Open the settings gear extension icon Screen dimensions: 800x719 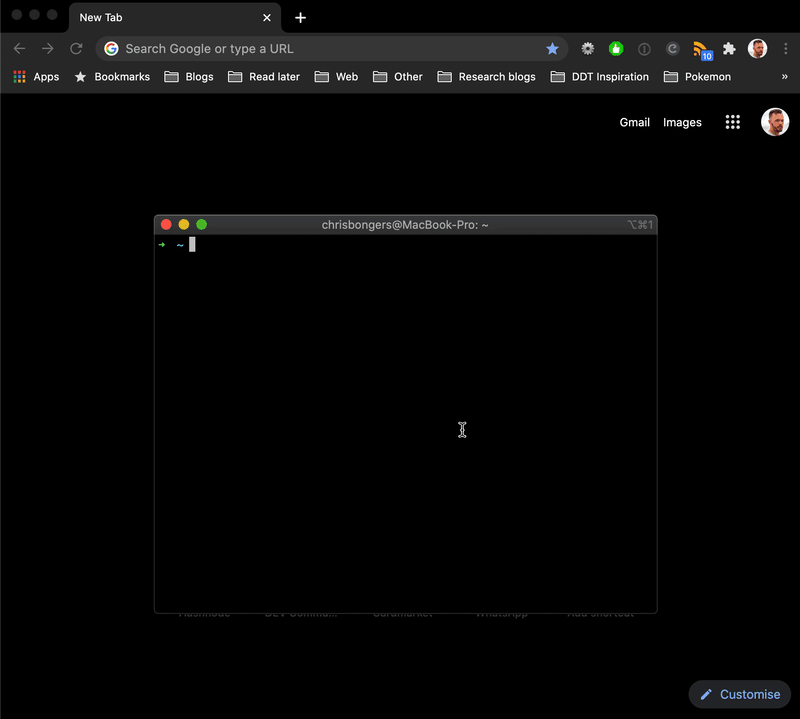coord(587,48)
